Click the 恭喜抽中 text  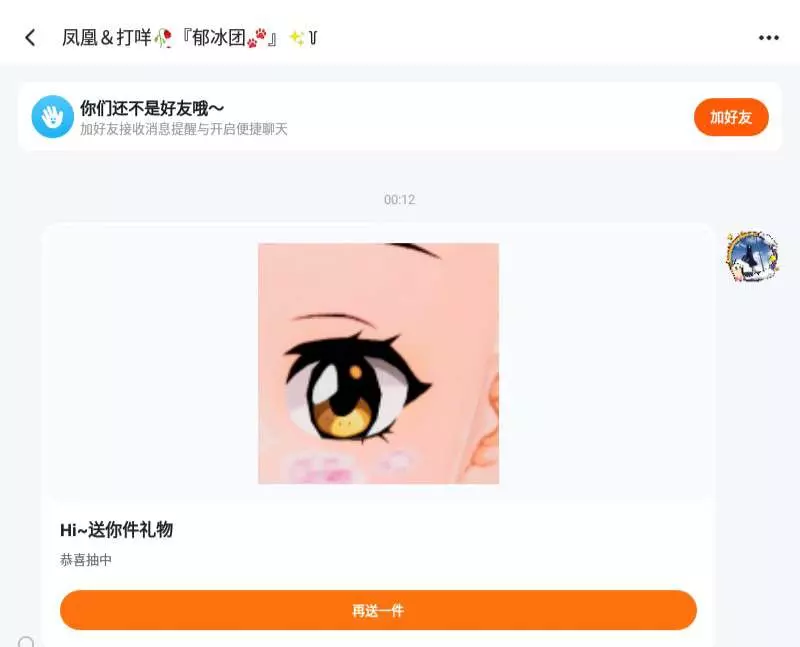86,560
